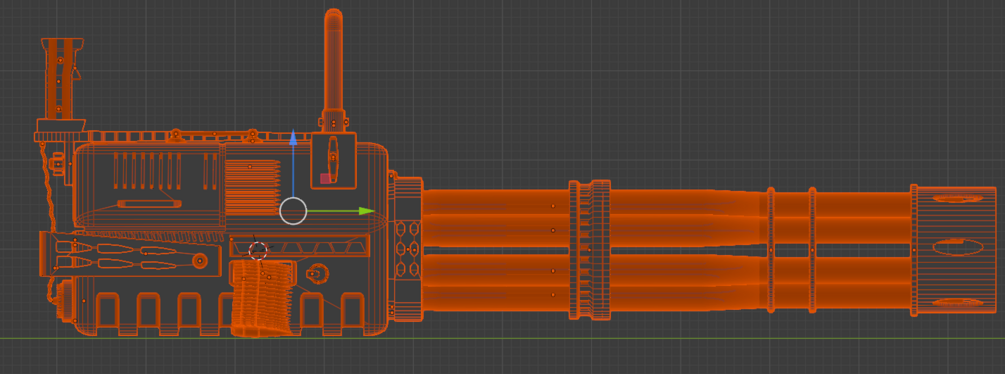1005x374 pixels.
Task: Select the rear sight tower at left
Action: pos(62,80)
